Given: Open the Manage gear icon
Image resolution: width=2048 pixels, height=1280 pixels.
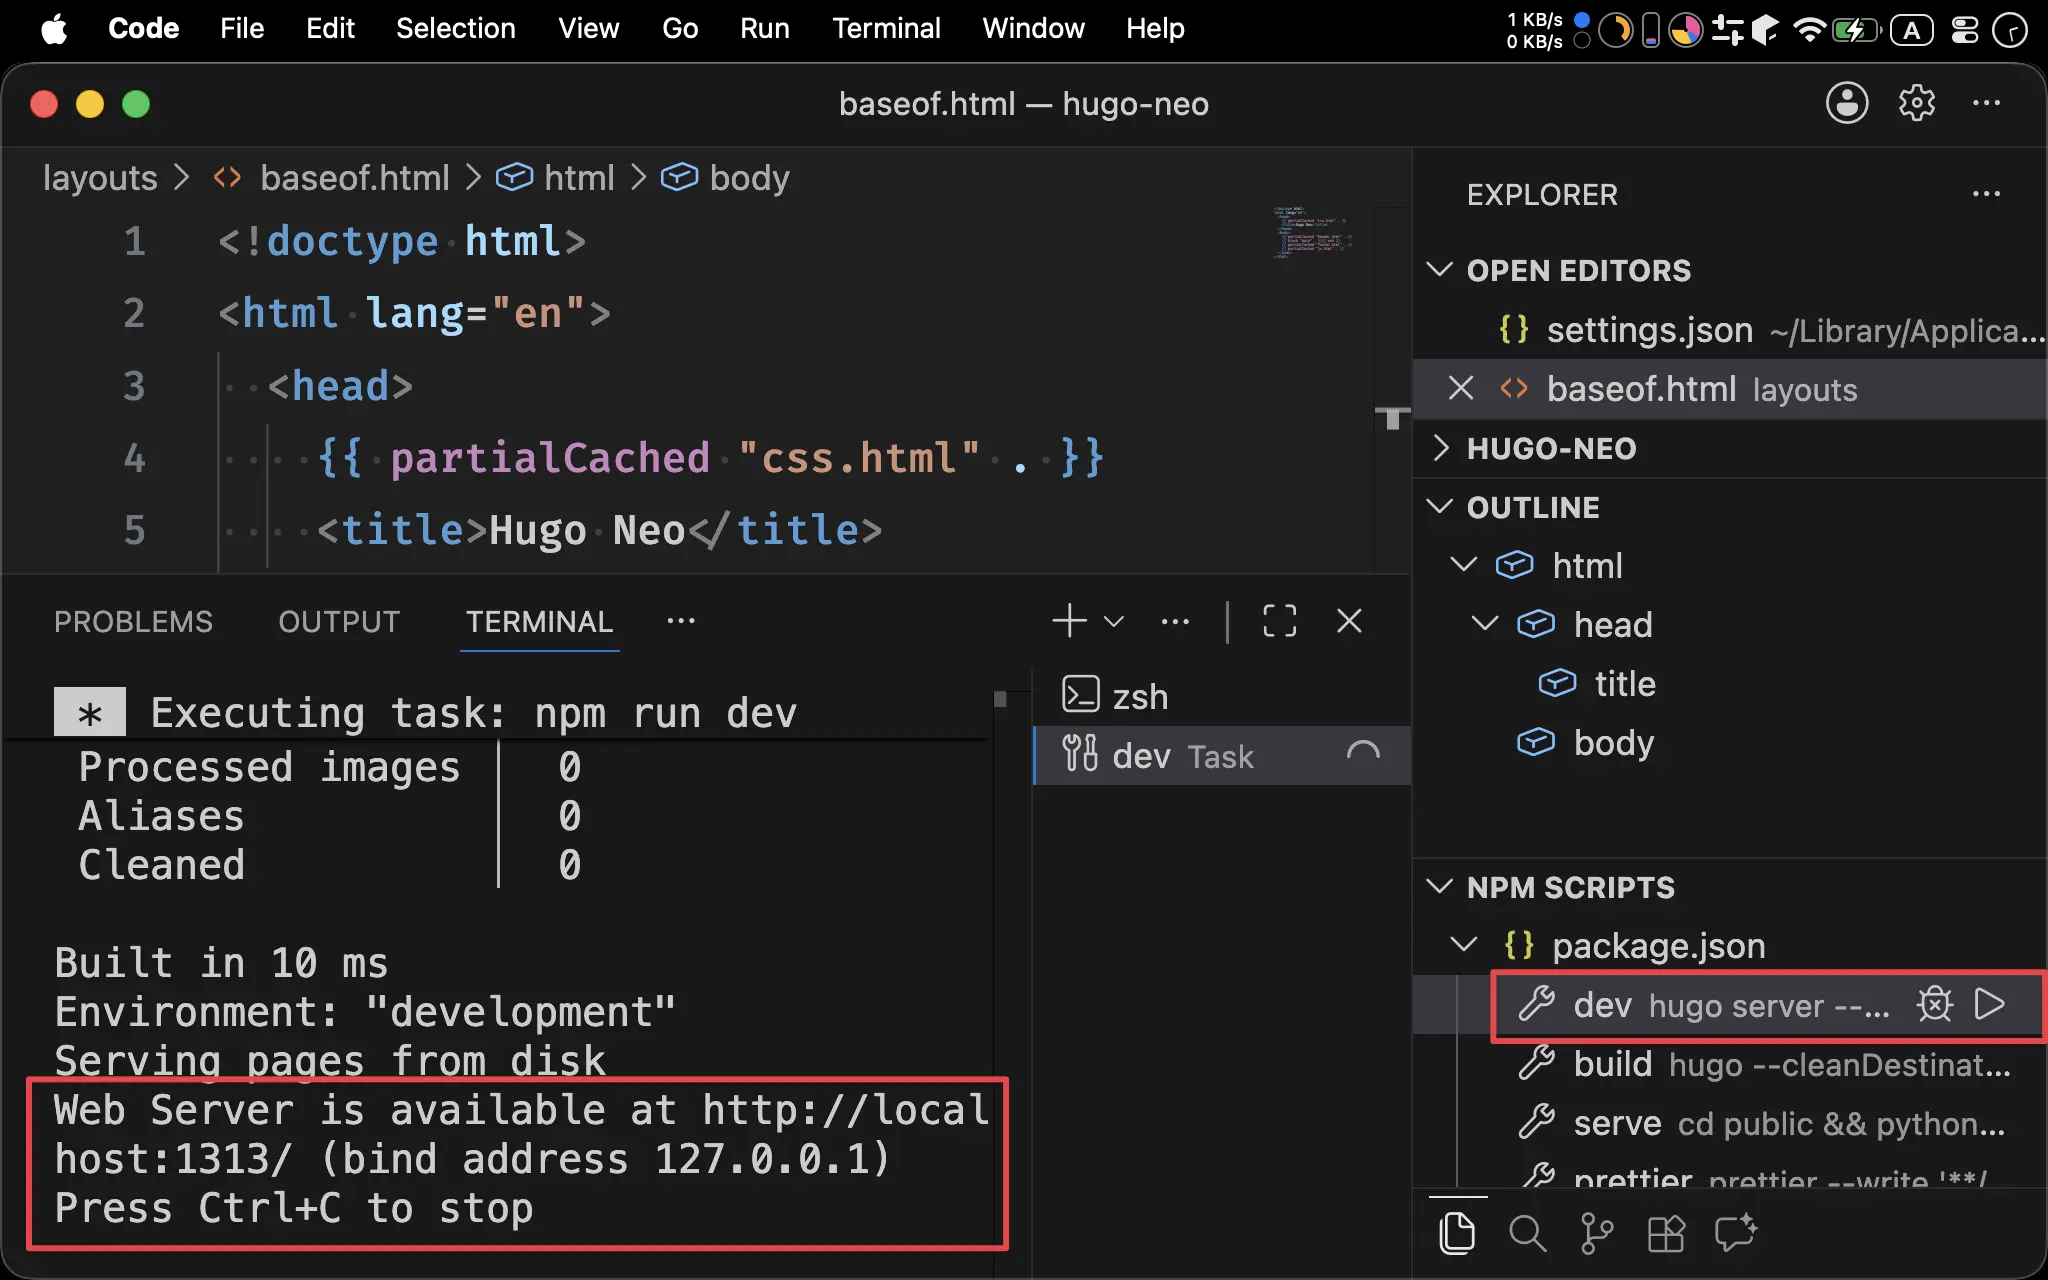Looking at the screenshot, I should point(1916,103).
